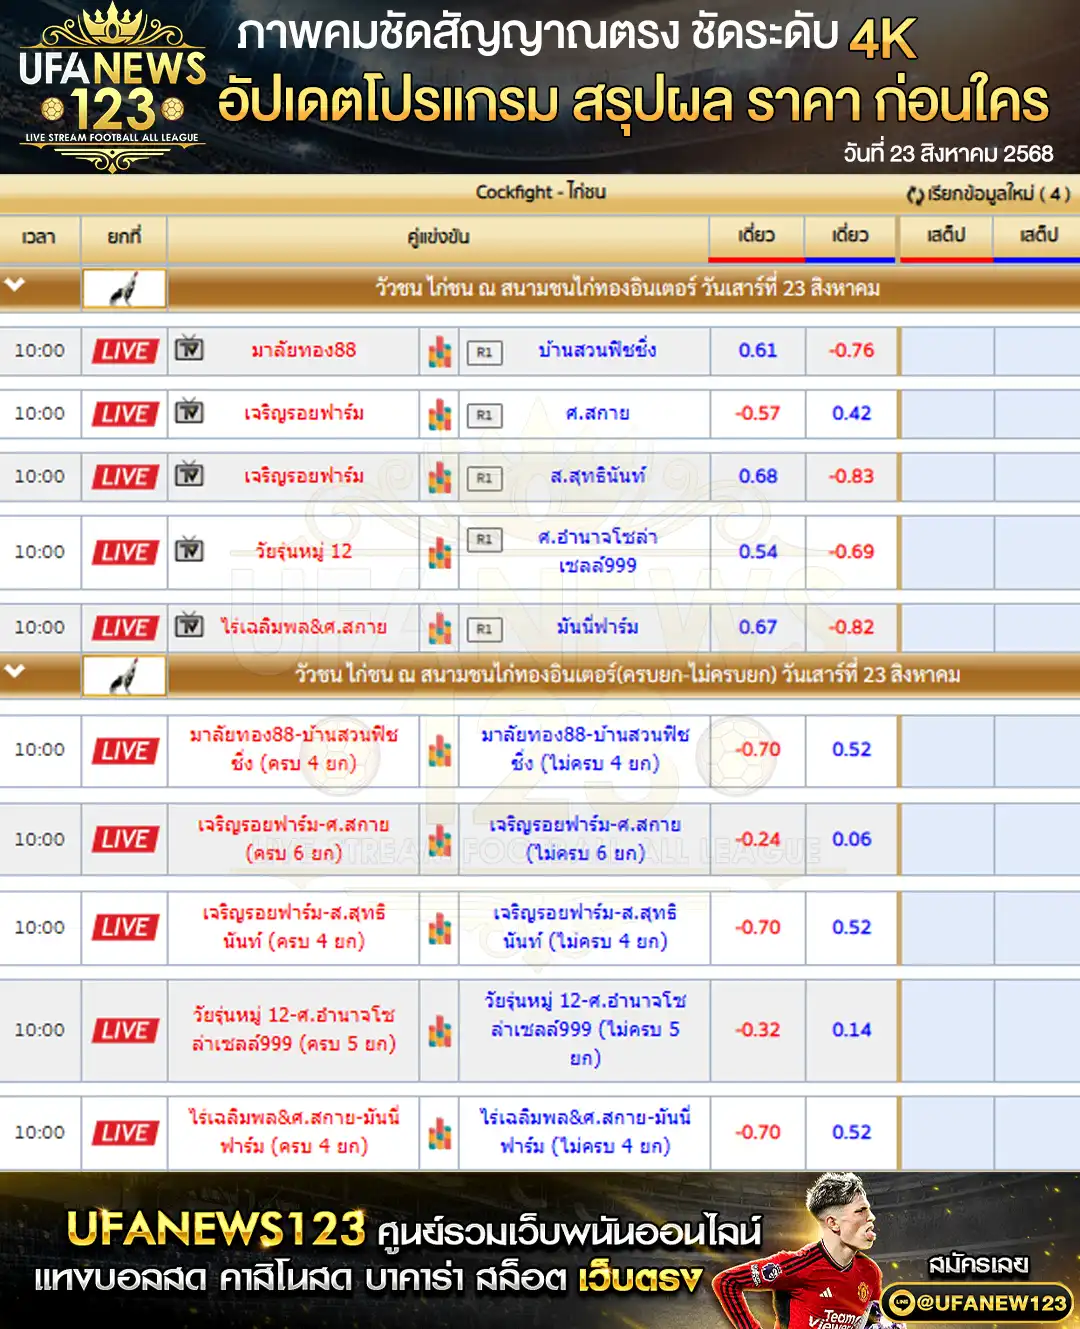This screenshot has height=1329, width=1080.
Task: Select odds 0.67 for ไร่เฉลิมพล&ศ.สกาย
Action: pyautogui.click(x=757, y=627)
